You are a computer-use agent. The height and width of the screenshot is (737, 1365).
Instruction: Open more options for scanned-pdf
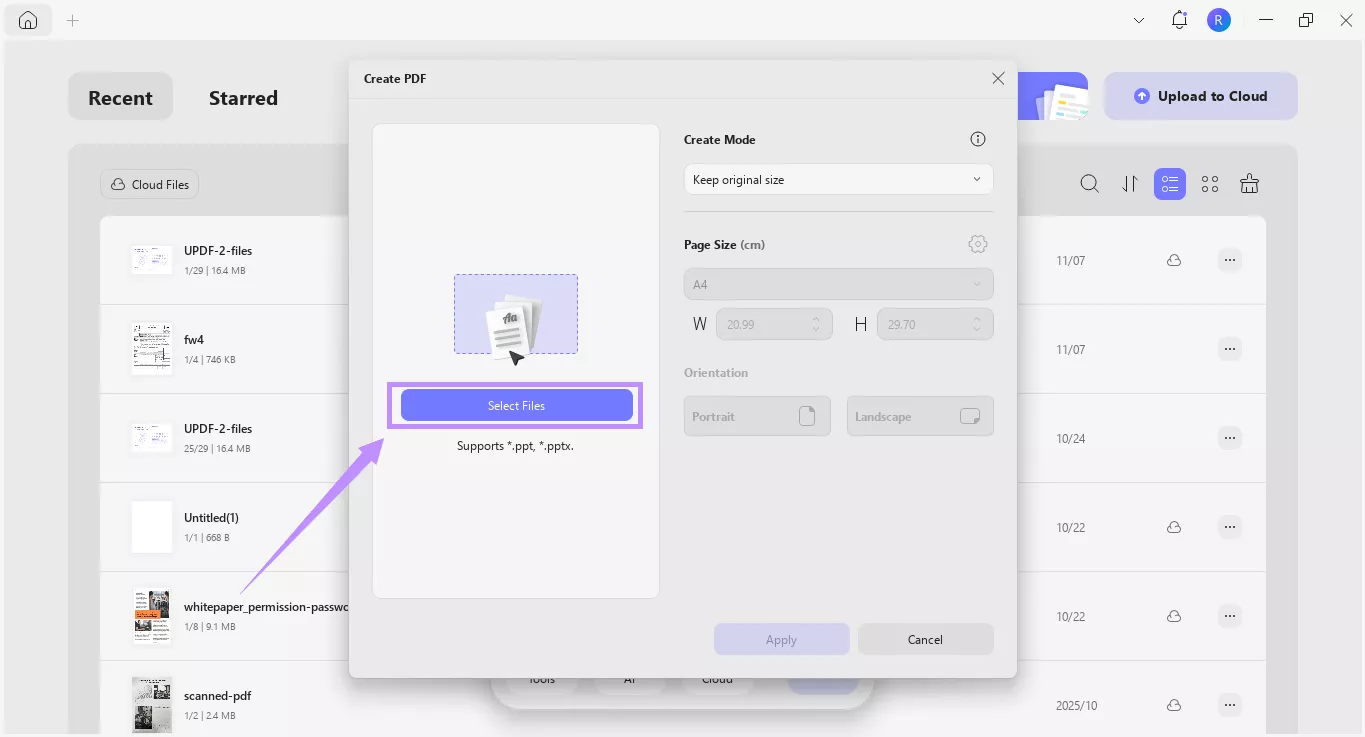(1229, 705)
